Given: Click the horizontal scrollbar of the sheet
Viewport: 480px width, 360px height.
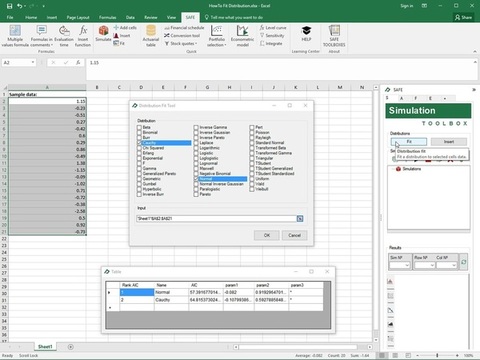Looking at the screenshot, I should (x=298, y=347).
